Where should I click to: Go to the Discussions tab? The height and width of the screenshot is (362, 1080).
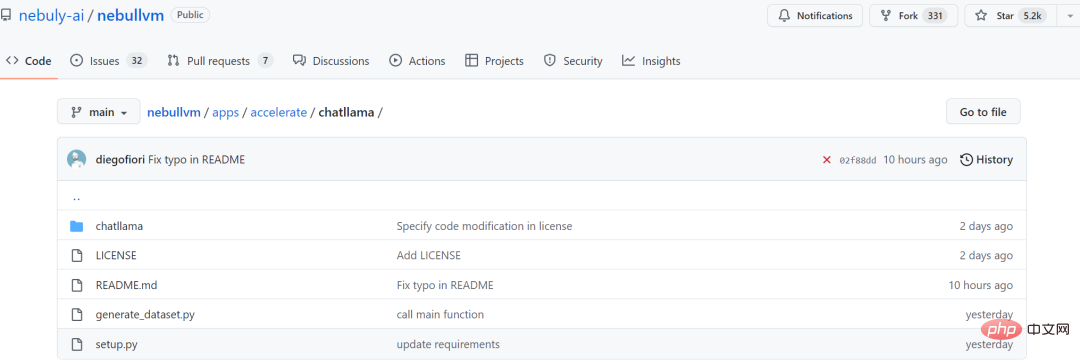point(331,61)
